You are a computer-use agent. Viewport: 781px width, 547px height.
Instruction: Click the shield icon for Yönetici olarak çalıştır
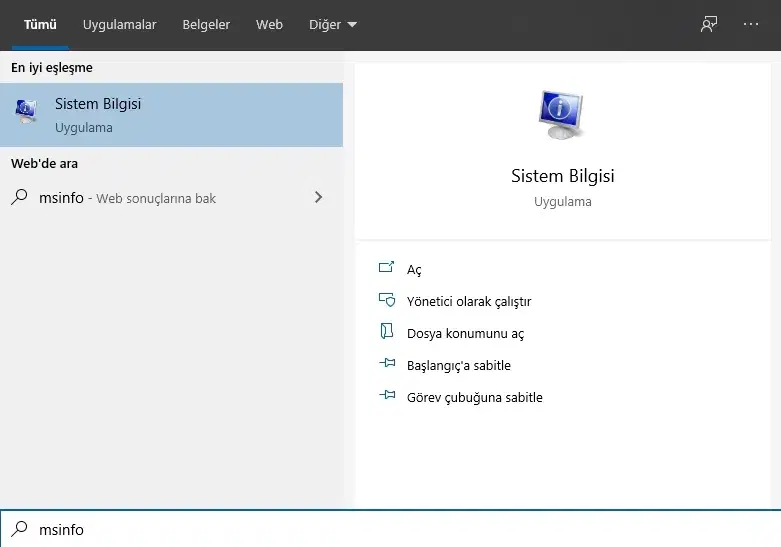(387, 300)
